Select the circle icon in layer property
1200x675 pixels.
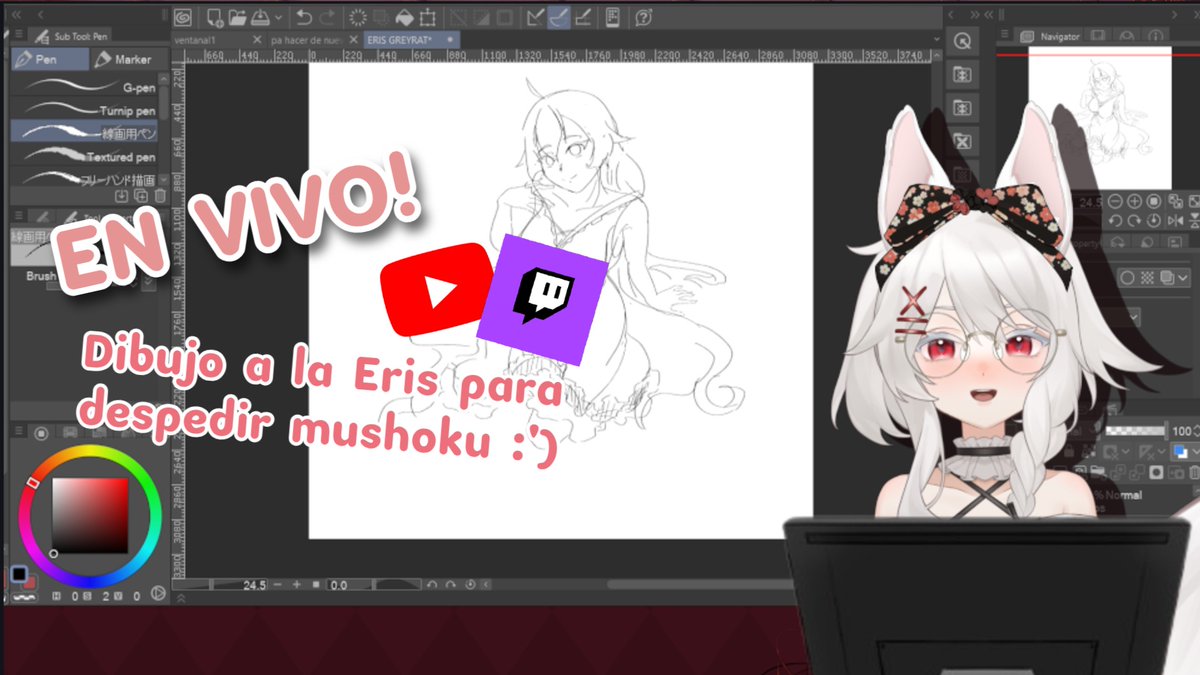pos(1127,278)
